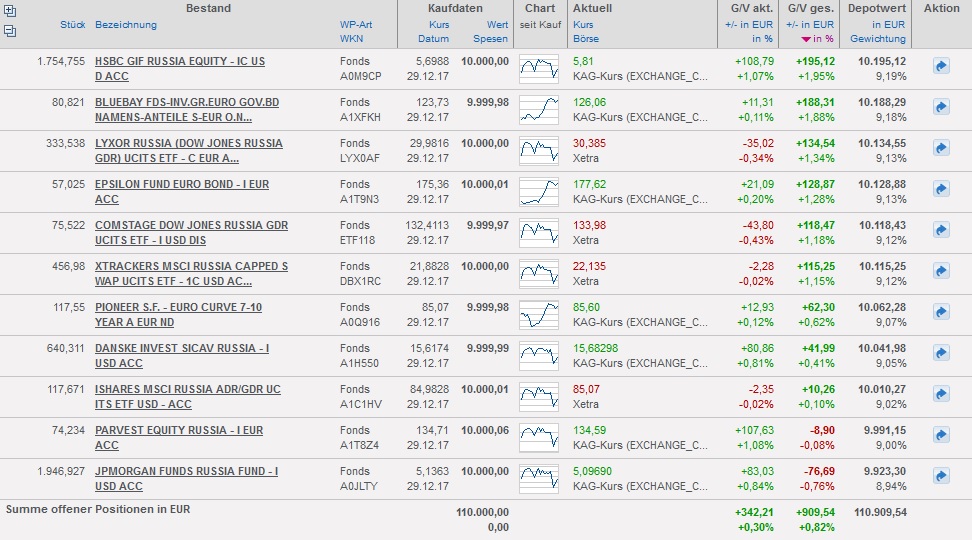The width and height of the screenshot is (972, 540).
Task: View chart thumbnail for Bluebay FDS
Action: tap(539, 110)
